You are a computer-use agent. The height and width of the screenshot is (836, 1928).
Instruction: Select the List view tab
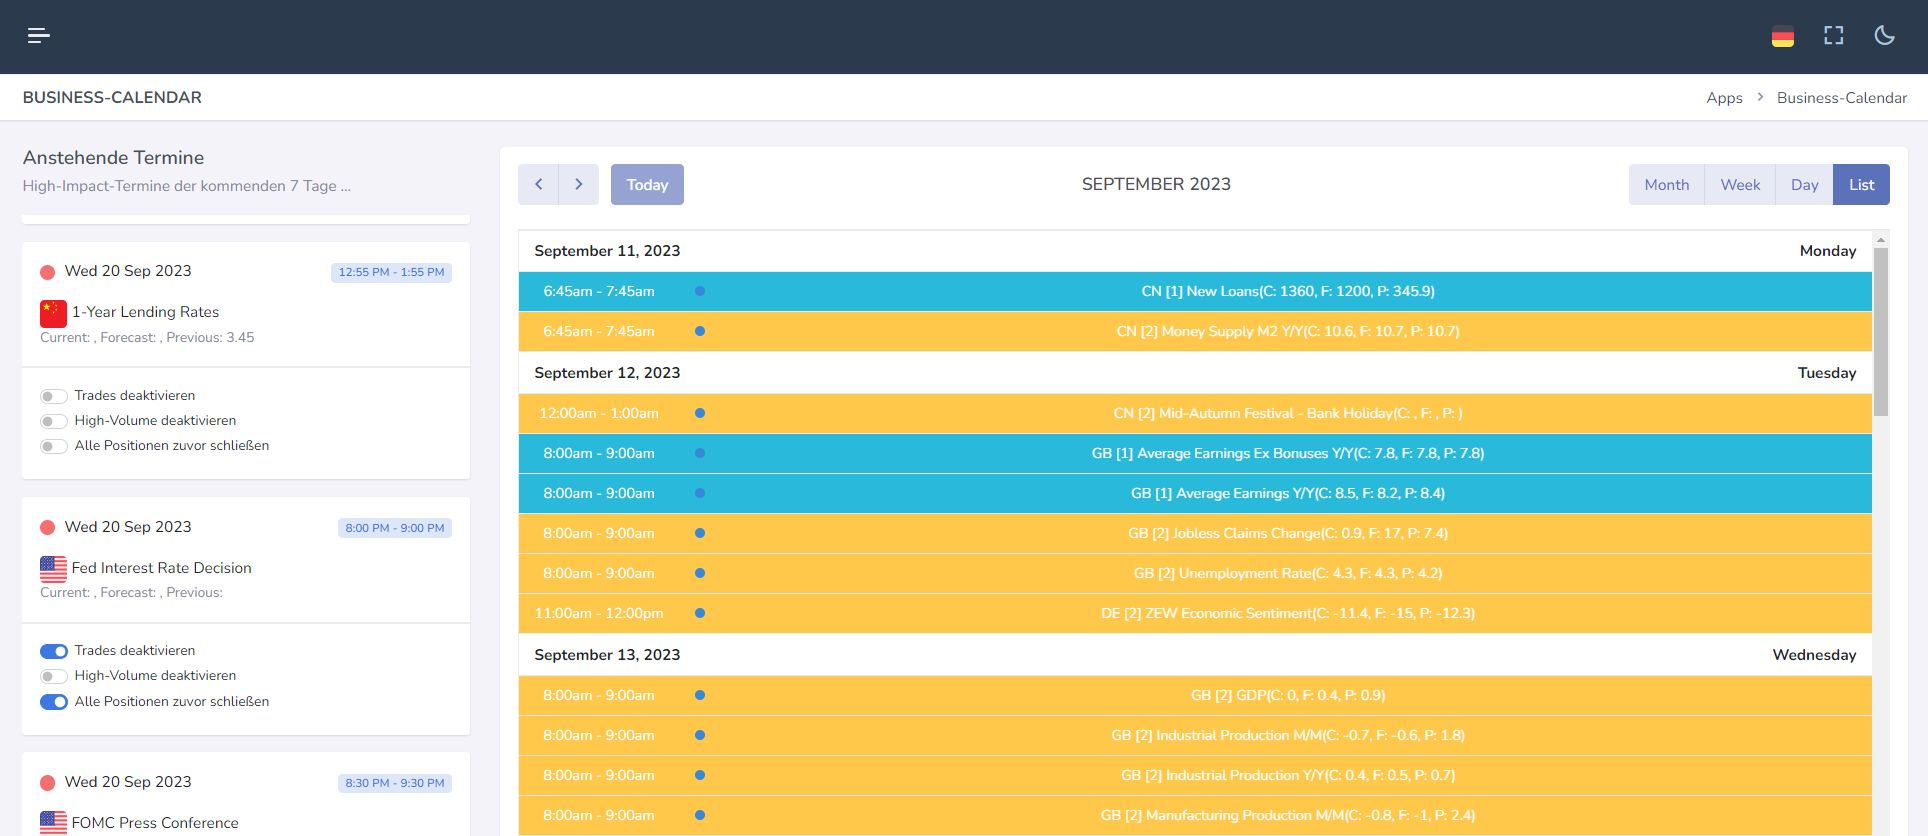coord(1861,185)
